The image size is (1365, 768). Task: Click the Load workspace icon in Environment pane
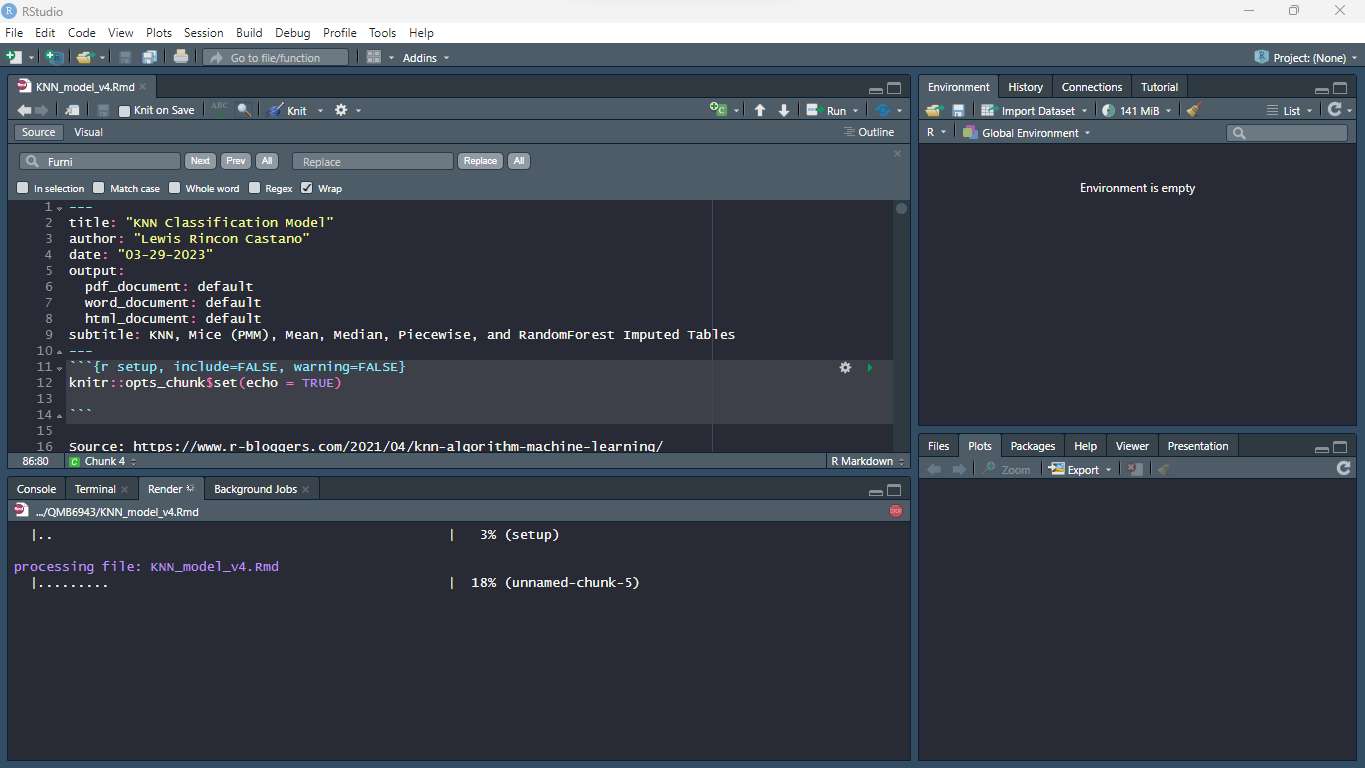click(x=934, y=111)
